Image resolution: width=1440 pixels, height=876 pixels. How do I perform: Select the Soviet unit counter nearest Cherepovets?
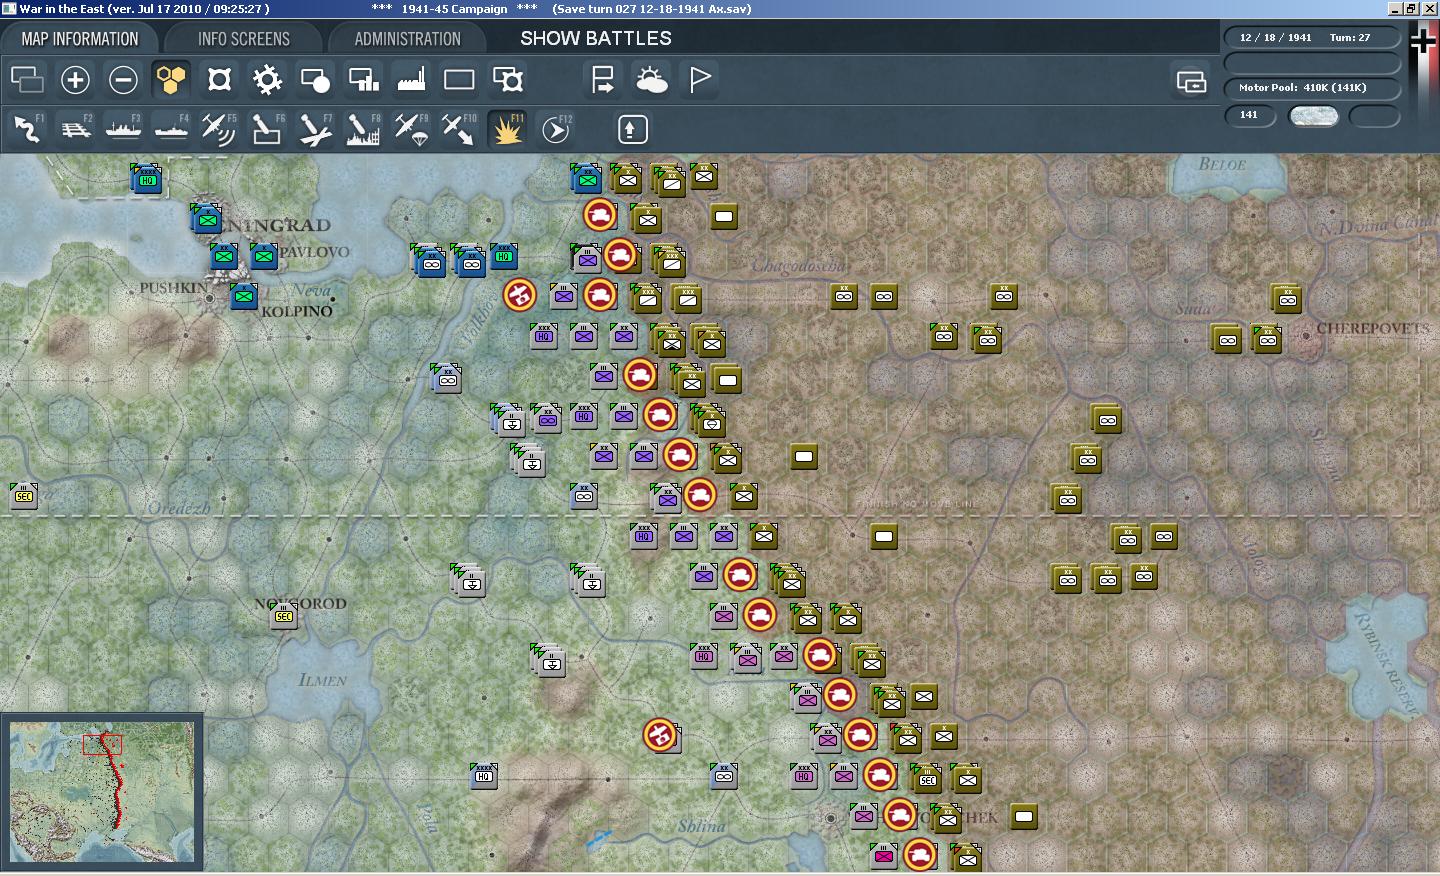pos(1267,339)
